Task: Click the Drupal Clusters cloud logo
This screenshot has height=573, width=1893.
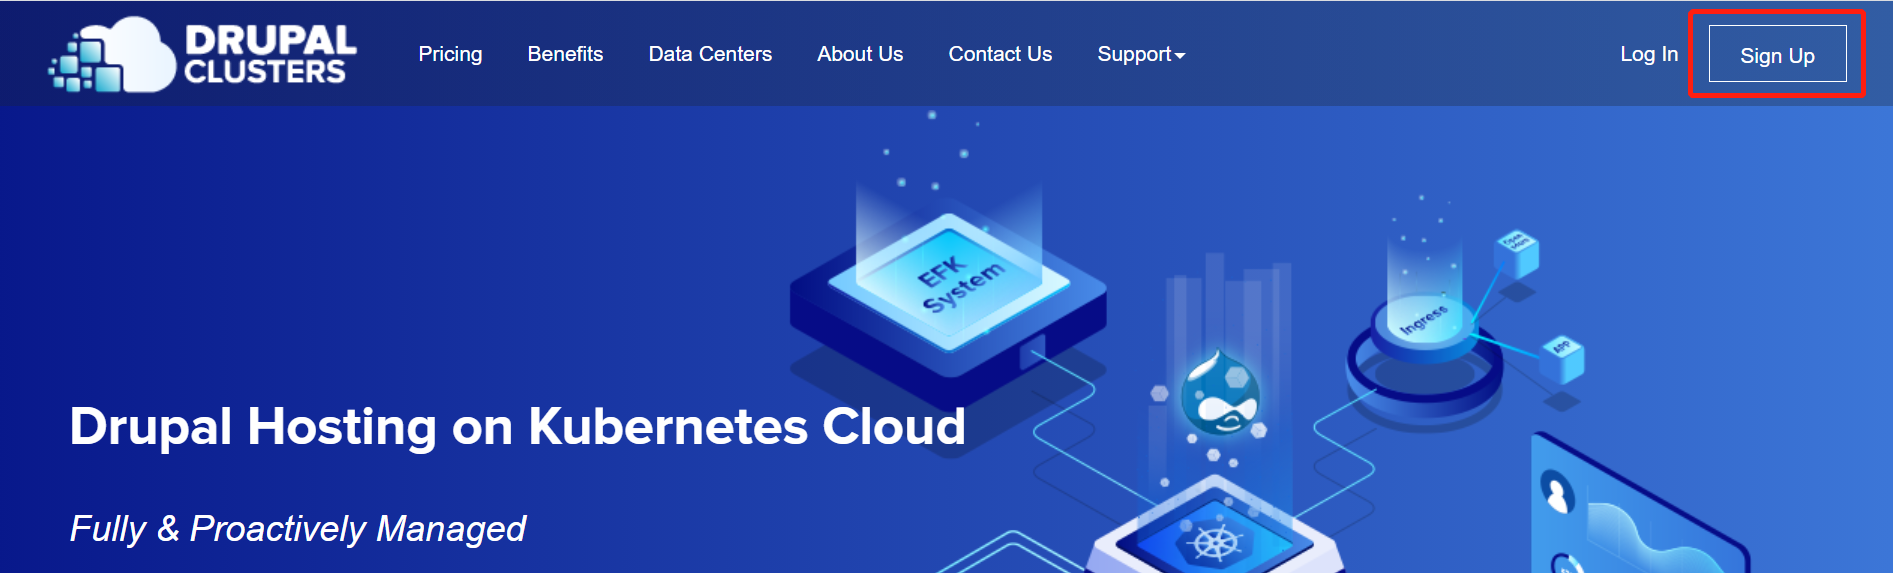Action: (112, 55)
